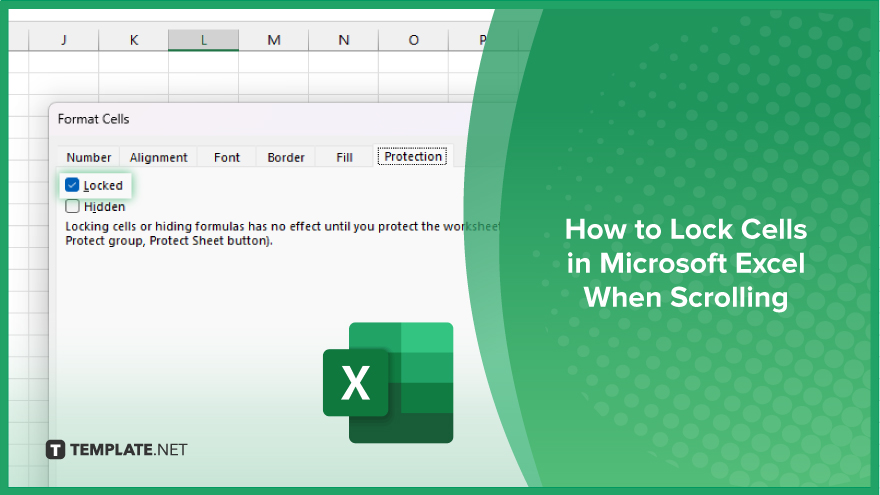The width and height of the screenshot is (880, 495).
Task: Click the Format Cells dialog title
Action: tap(93, 119)
